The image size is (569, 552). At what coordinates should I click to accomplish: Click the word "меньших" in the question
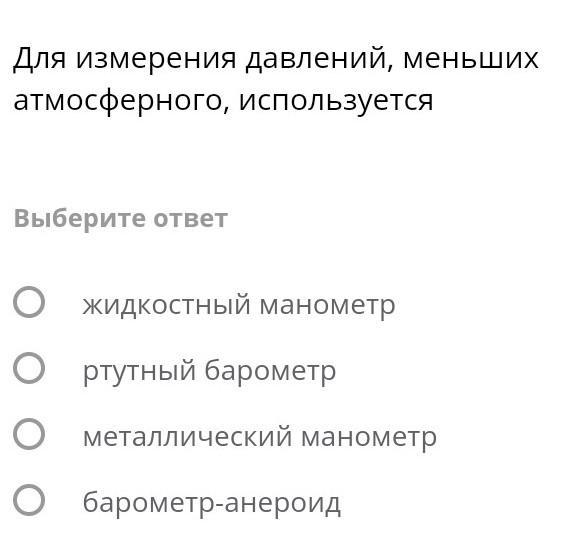pos(471,59)
